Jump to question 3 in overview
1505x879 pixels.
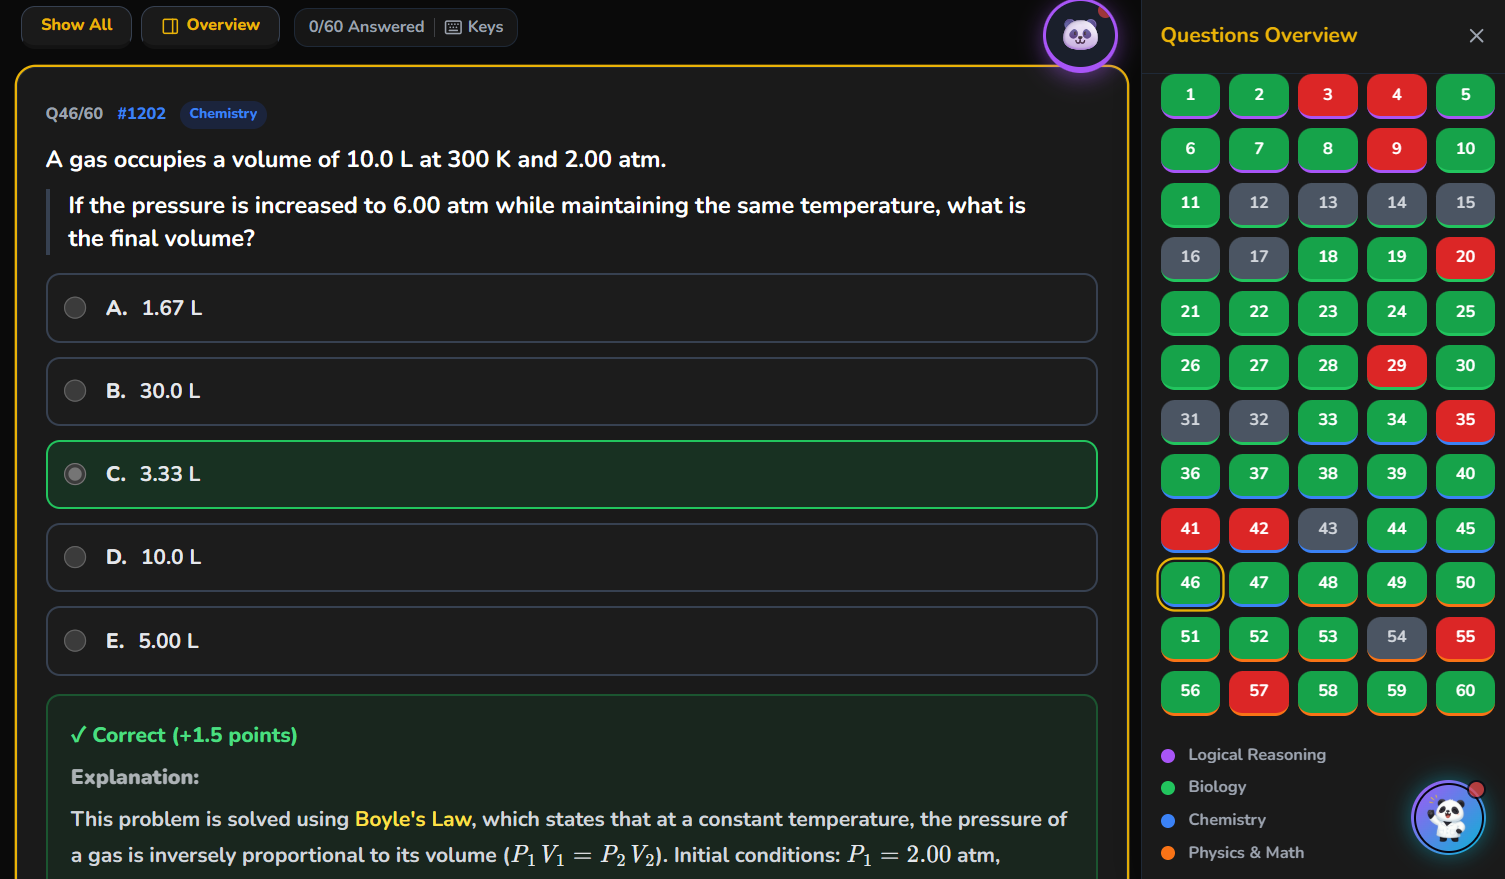(x=1328, y=95)
